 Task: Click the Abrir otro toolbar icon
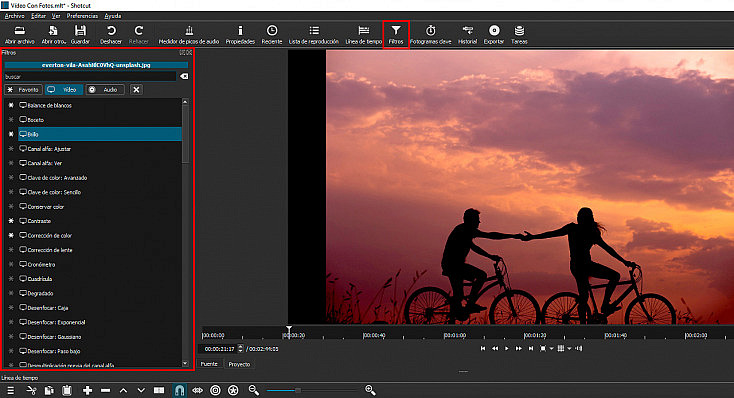[x=53, y=35]
